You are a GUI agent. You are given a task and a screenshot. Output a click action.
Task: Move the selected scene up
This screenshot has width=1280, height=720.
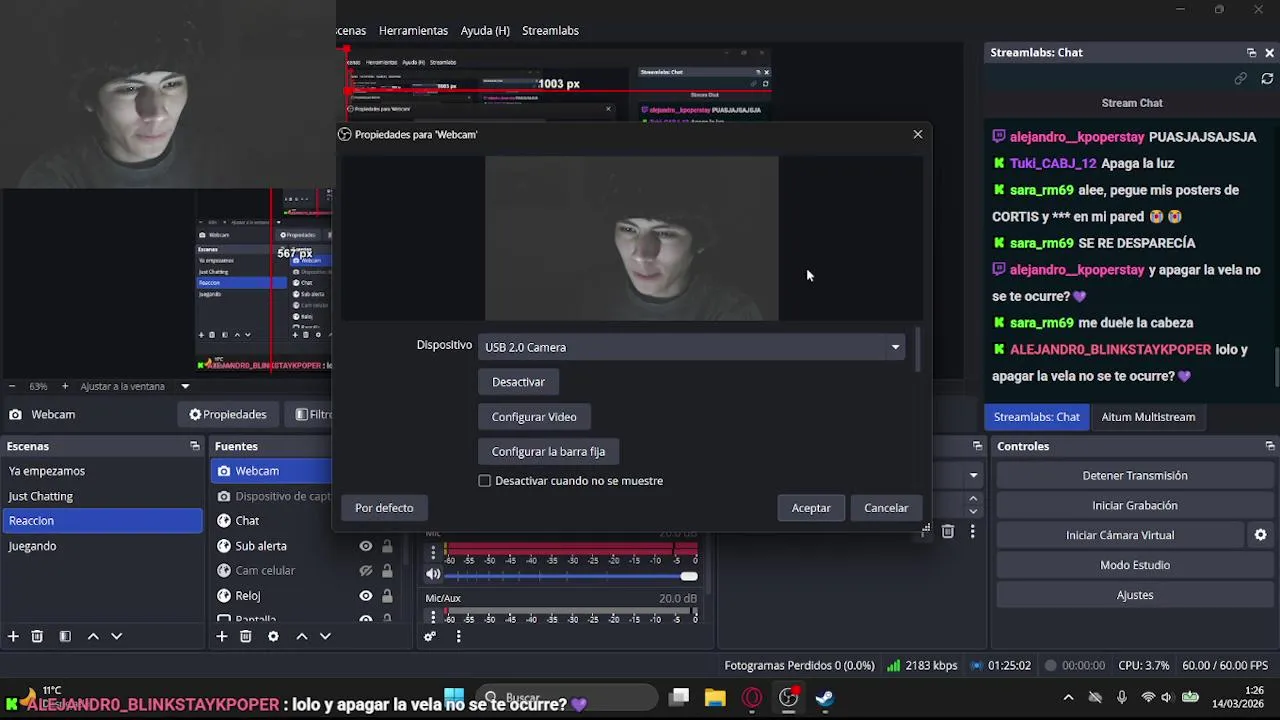click(93, 636)
